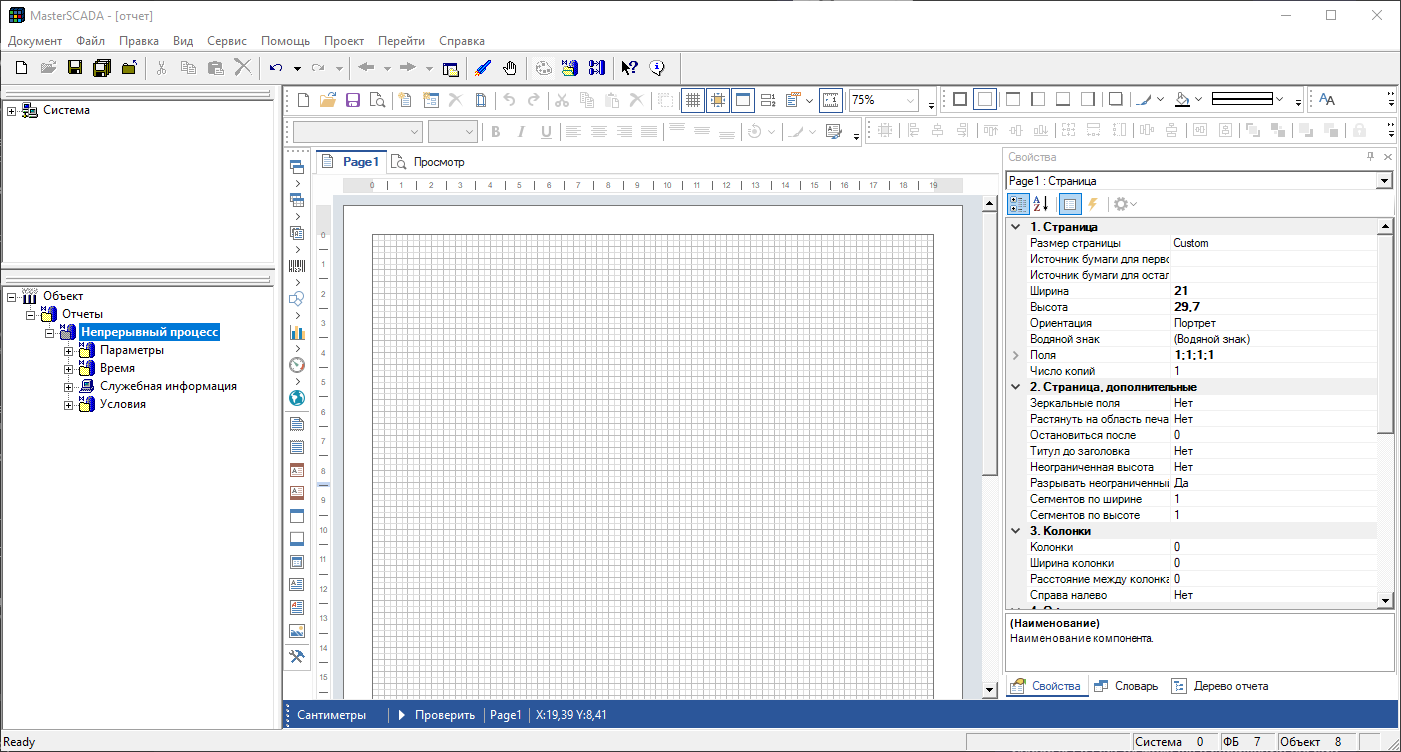Click the globe map component icon

point(297,398)
